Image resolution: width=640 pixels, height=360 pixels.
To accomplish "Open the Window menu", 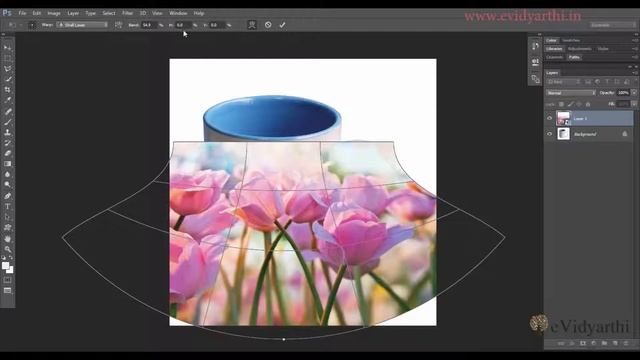I will pos(178,13).
